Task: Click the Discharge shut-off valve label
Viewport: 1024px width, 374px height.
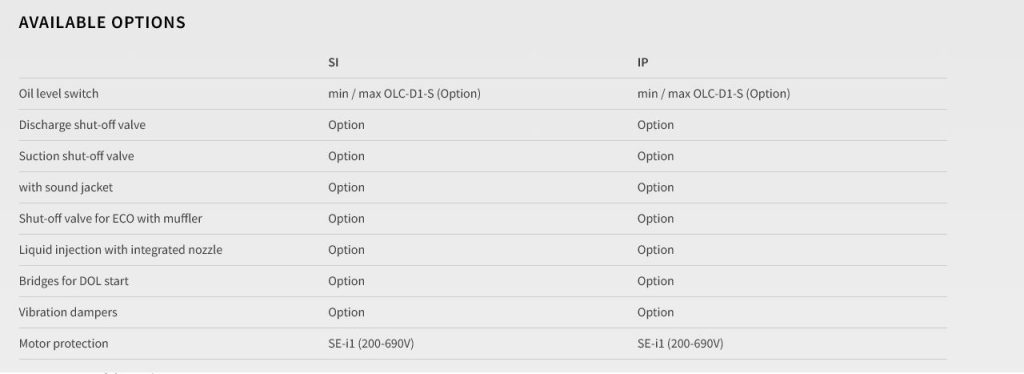Action: tap(82, 125)
